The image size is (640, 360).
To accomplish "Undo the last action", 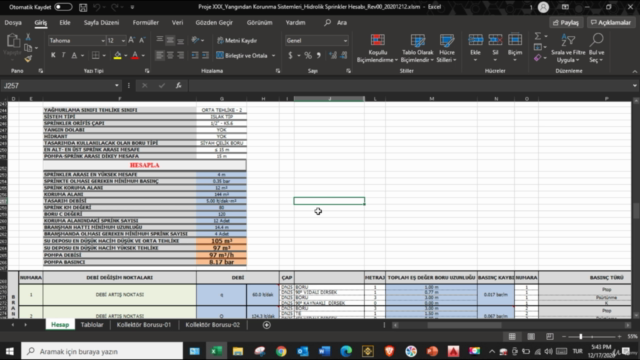I will [x=97, y=7].
